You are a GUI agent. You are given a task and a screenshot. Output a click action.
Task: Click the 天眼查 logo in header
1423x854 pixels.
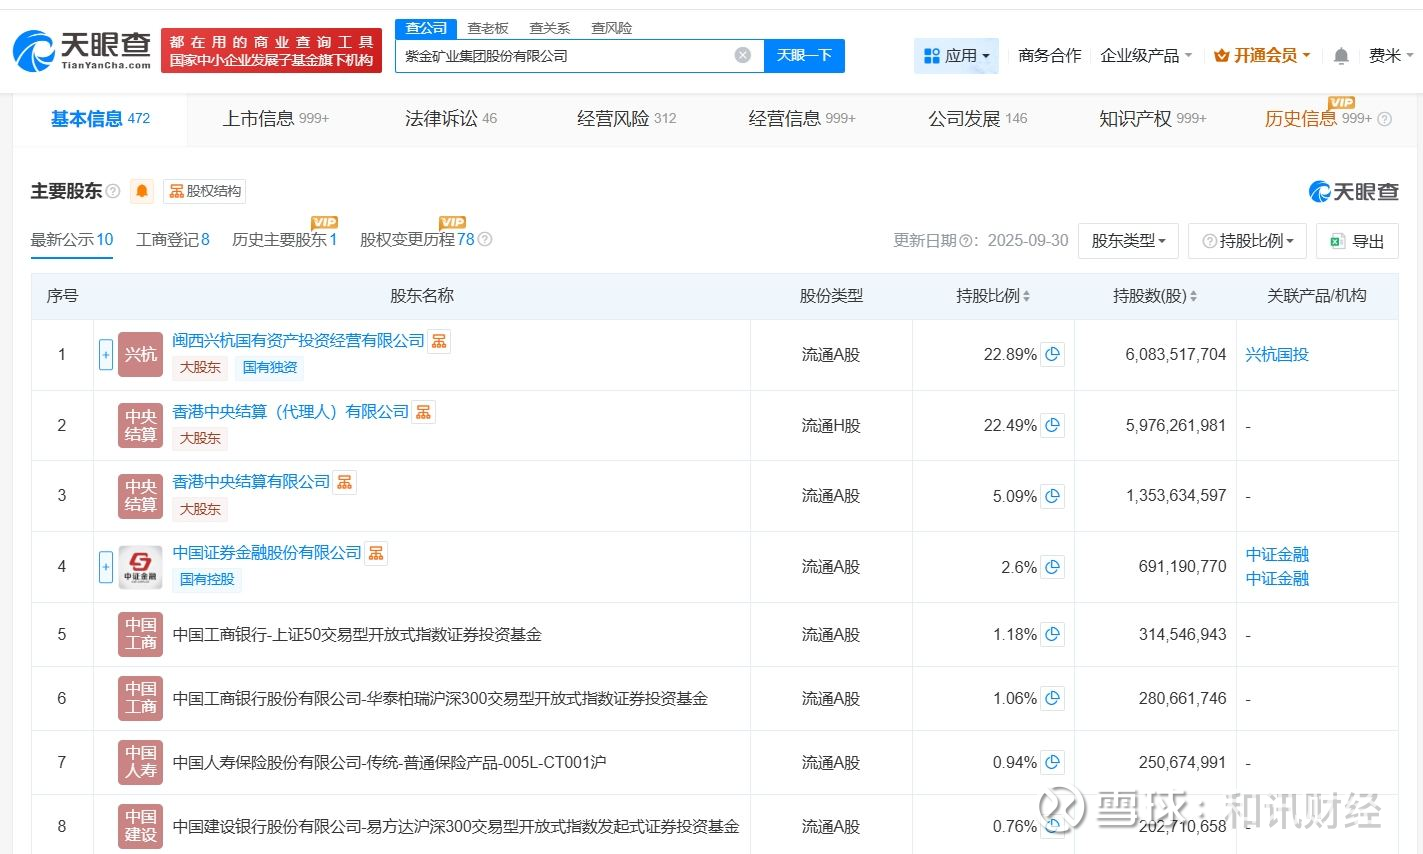82,50
